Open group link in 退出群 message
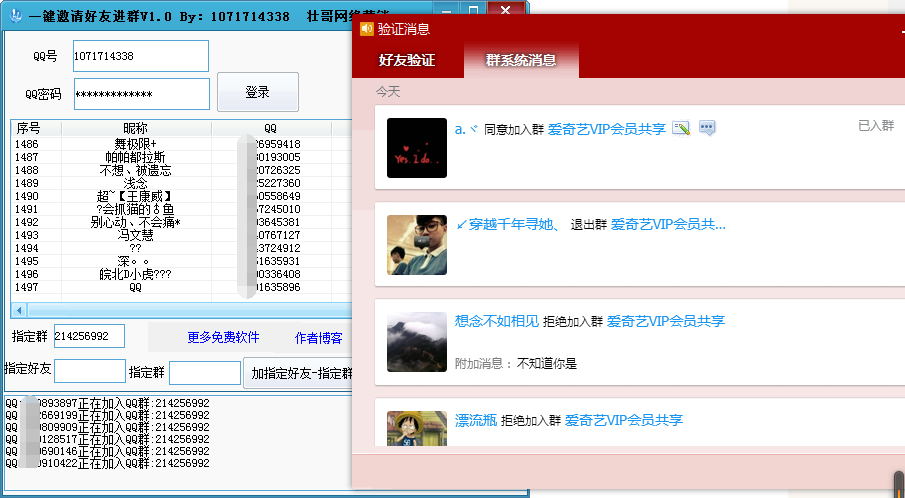The height and width of the screenshot is (498, 905). (x=668, y=225)
